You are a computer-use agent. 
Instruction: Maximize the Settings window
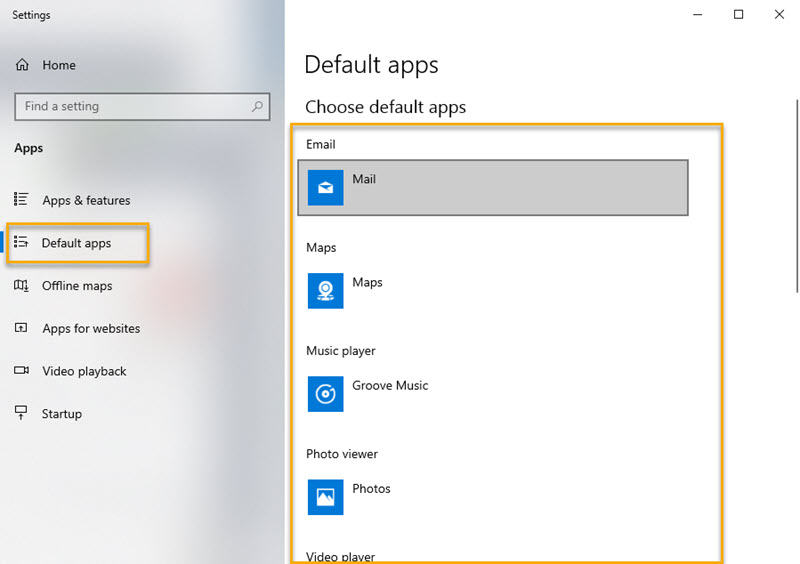[738, 14]
